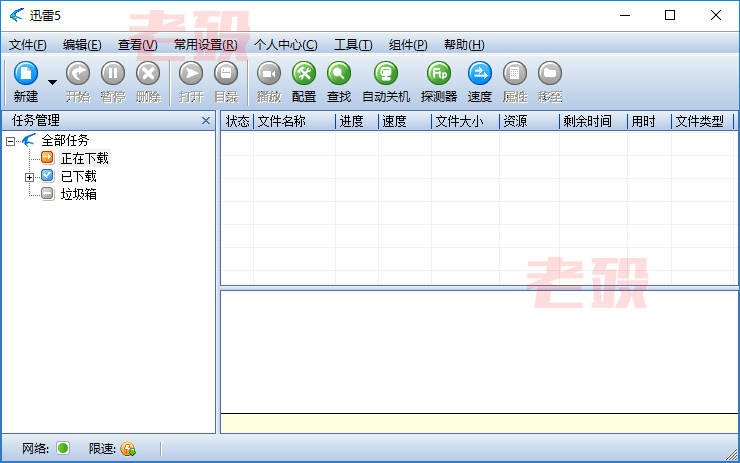Viewport: 740px width, 463px height.
Task: Open the 文件(F) menu
Action: 27,45
